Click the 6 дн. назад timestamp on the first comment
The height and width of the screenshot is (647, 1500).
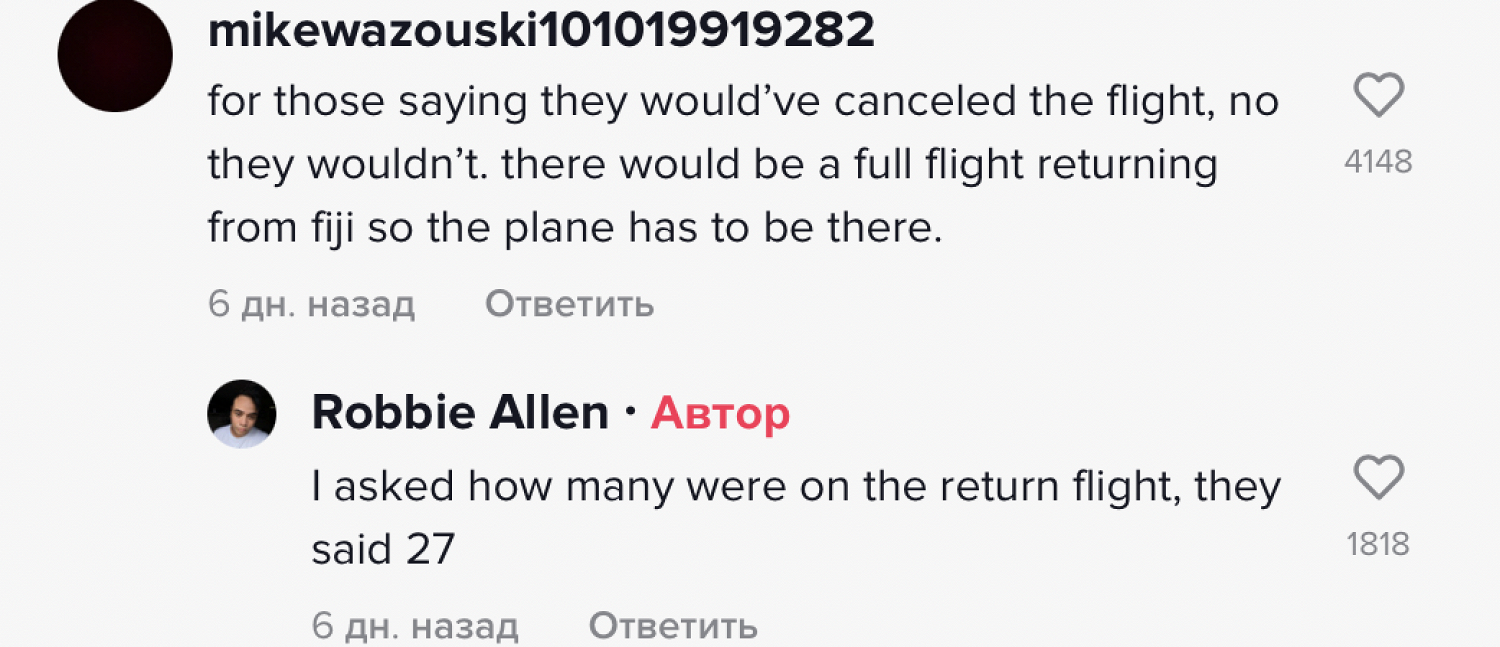(311, 304)
